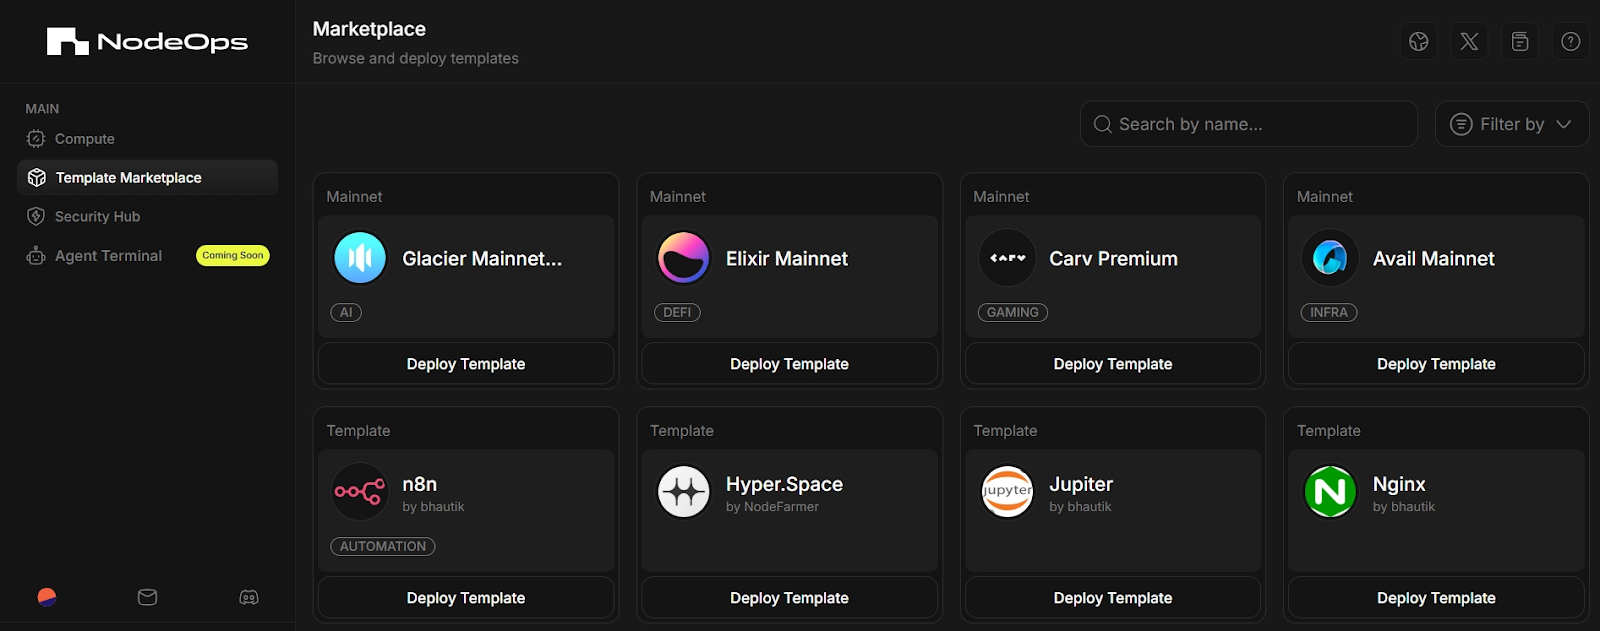Click the AI tag on Glacier
The width and height of the screenshot is (1600, 631).
click(346, 313)
